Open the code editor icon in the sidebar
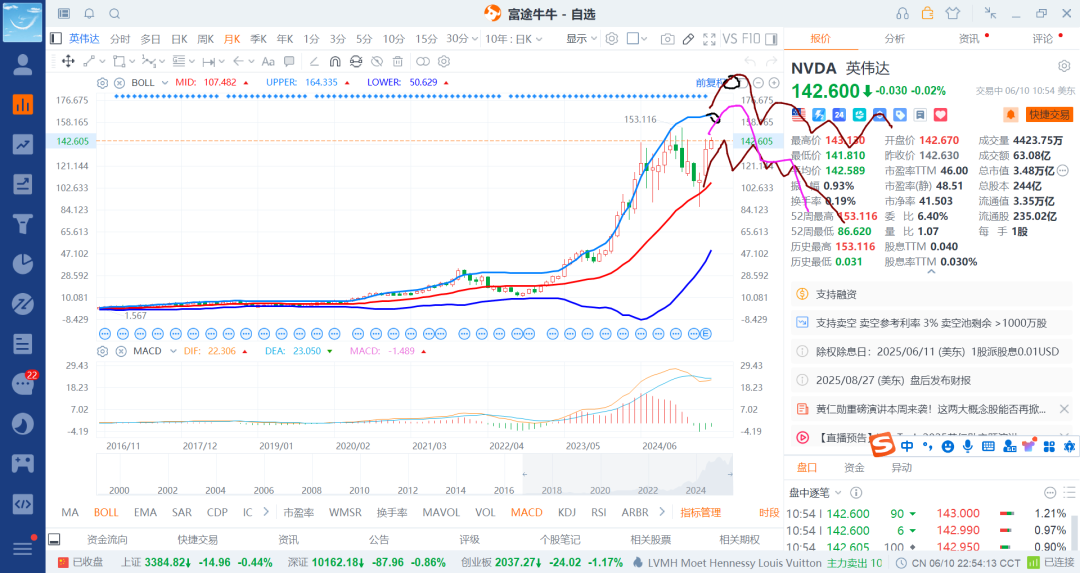 coord(23,503)
